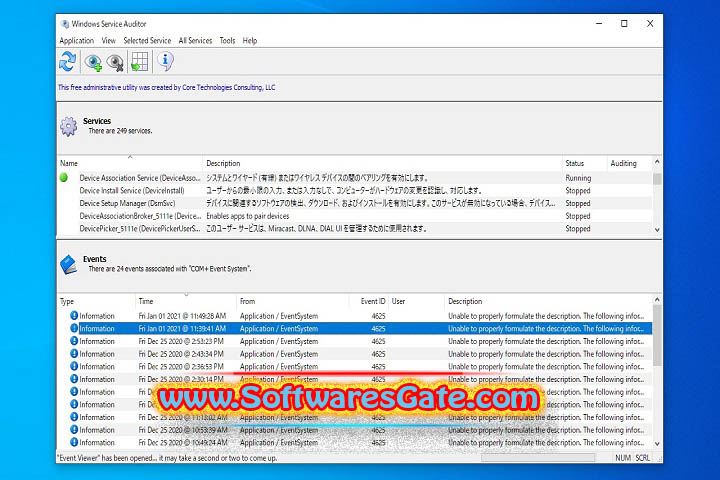Sort events by From column header
Screen dimensions: 720x480
coord(292,302)
